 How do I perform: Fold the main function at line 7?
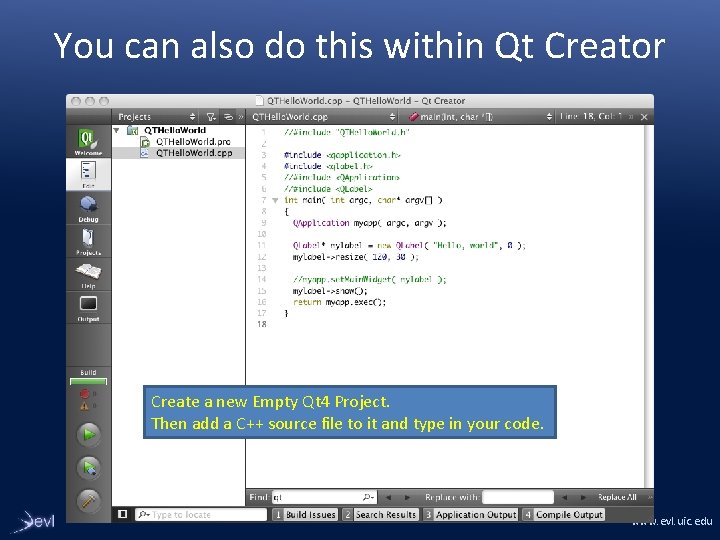[x=275, y=200]
